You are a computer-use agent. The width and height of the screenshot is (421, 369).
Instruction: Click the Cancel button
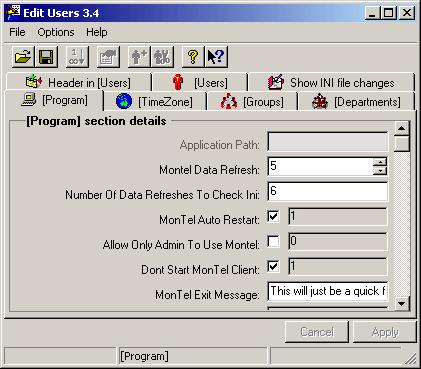317,332
